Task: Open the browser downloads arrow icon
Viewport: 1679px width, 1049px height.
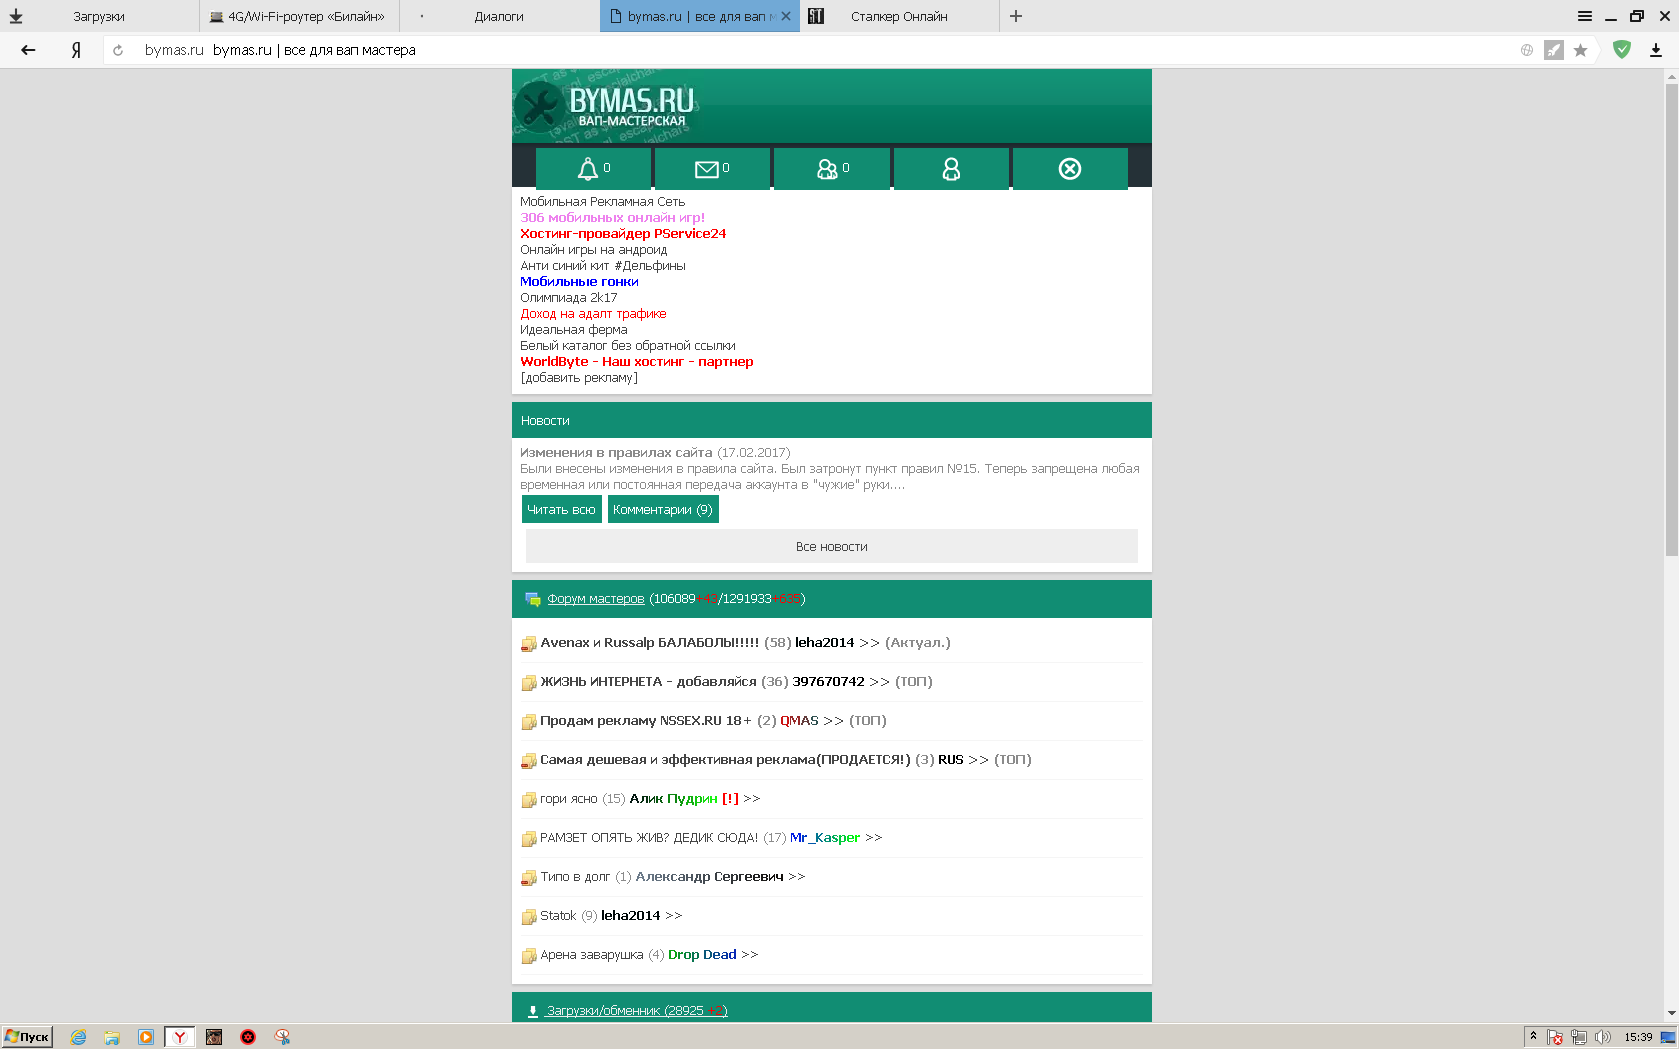Action: [x=1656, y=50]
